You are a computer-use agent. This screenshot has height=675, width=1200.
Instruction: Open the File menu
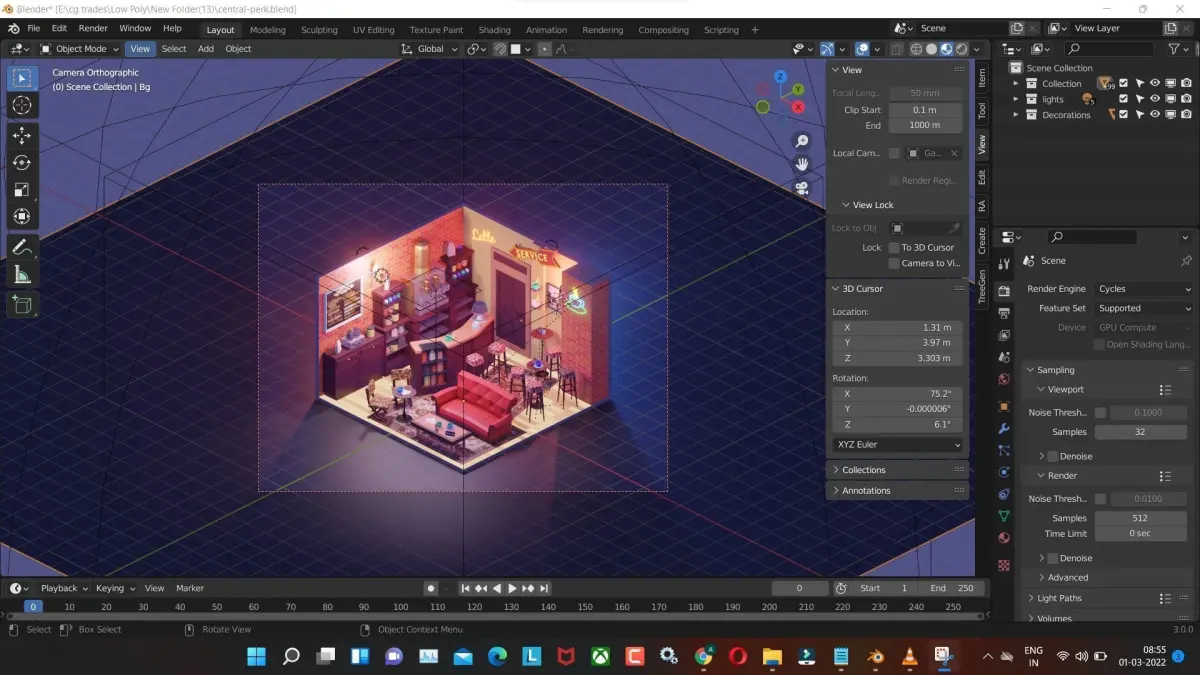click(x=34, y=28)
